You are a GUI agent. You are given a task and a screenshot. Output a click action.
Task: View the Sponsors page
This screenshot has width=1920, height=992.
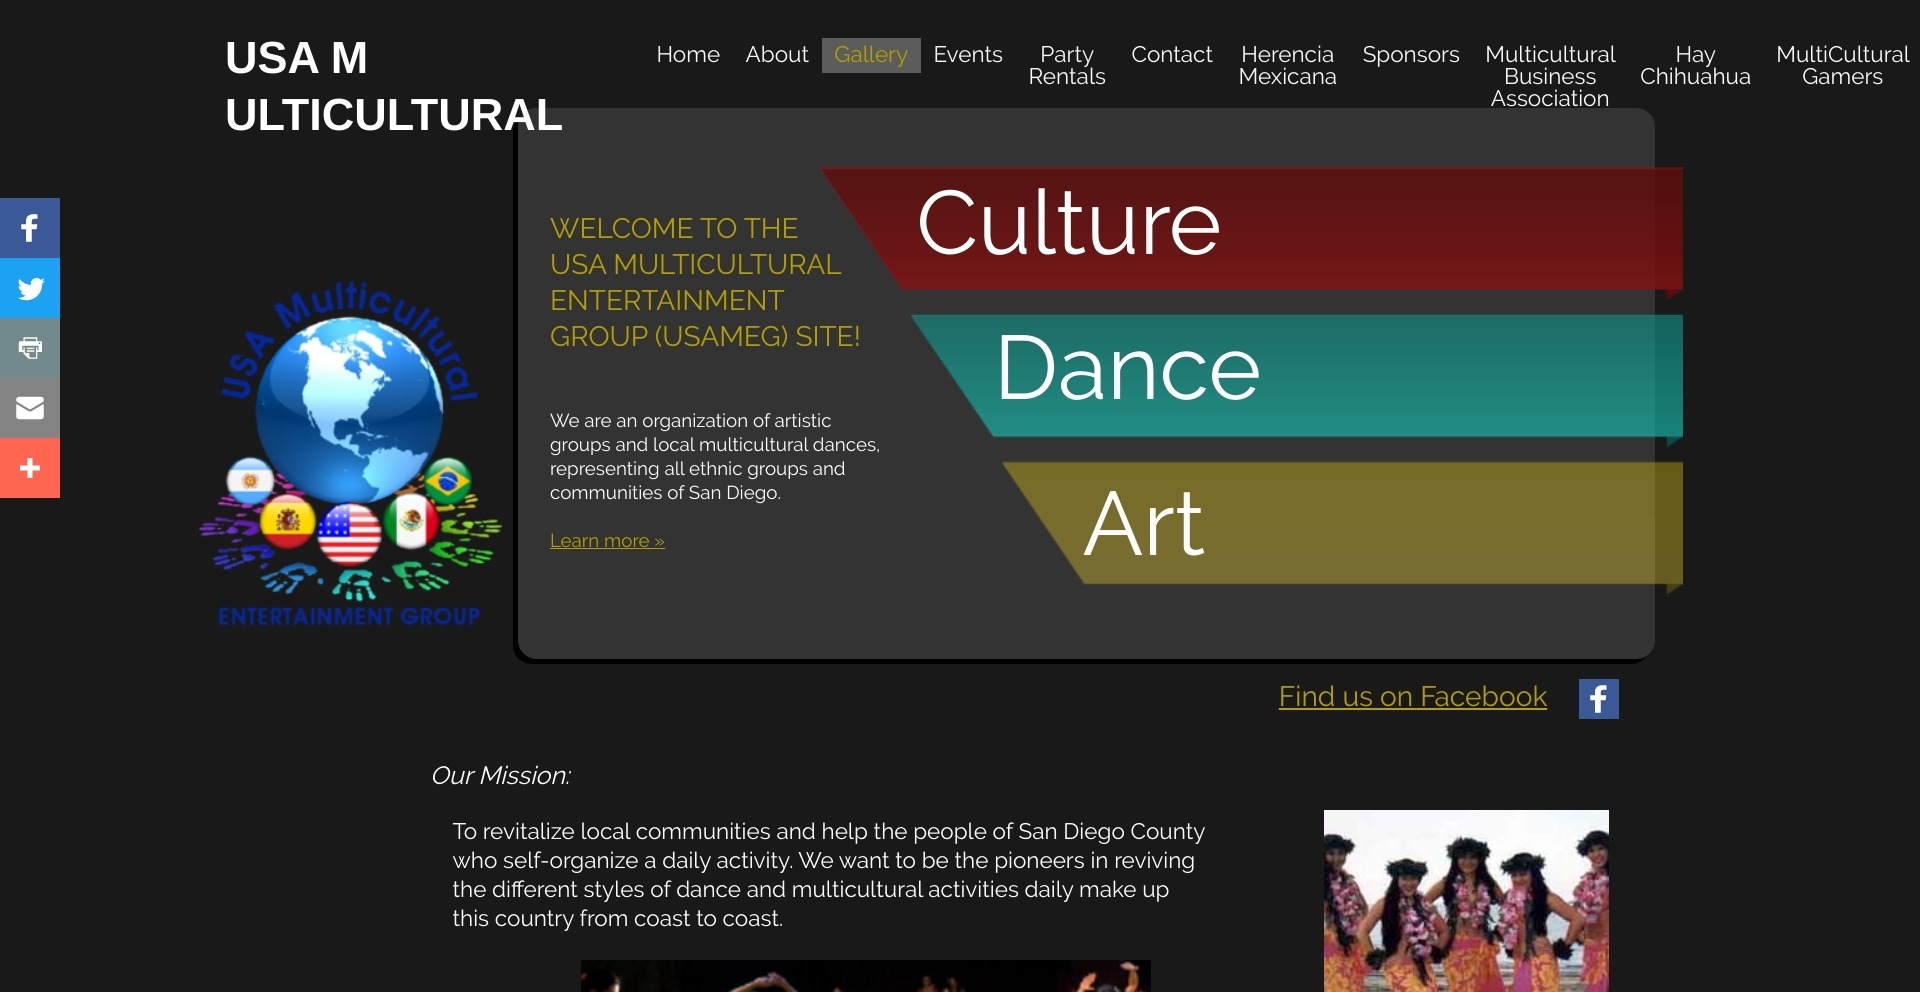click(1411, 55)
